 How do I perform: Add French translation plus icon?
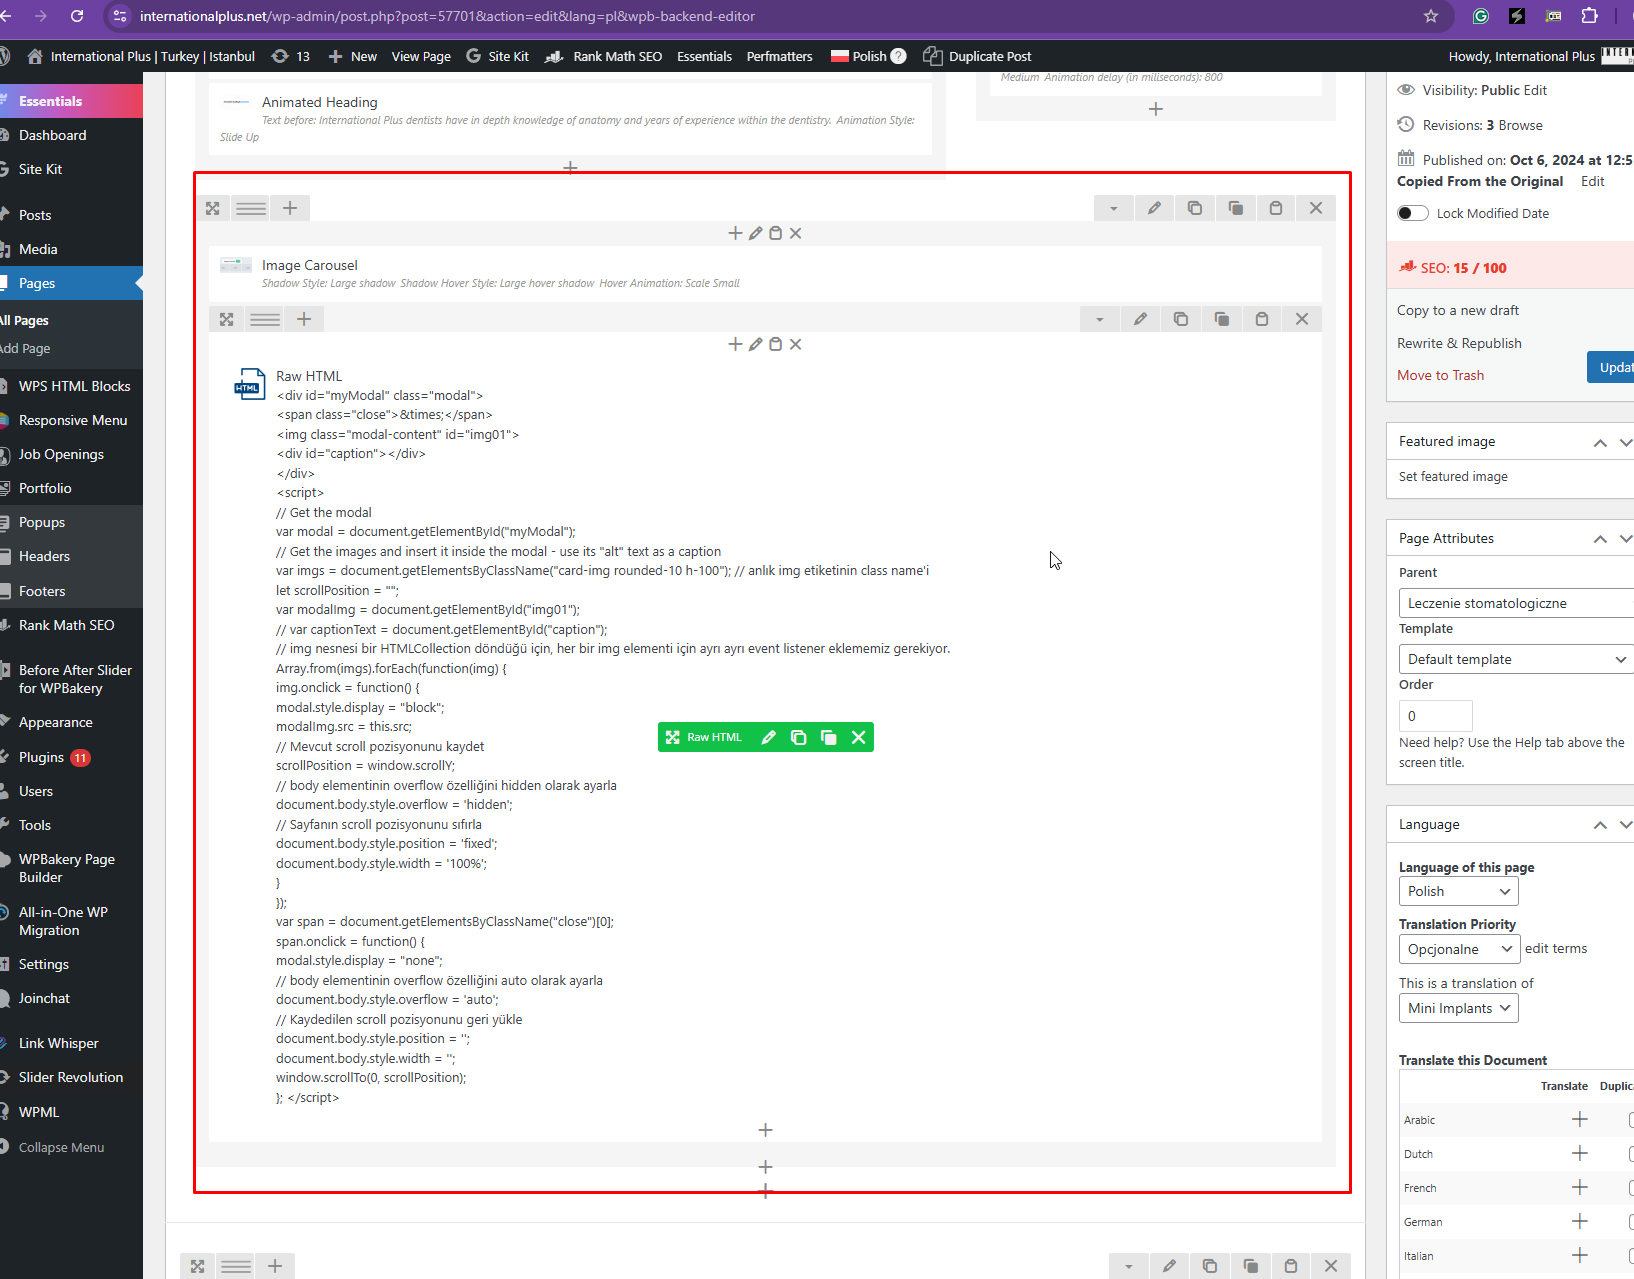click(1580, 1187)
